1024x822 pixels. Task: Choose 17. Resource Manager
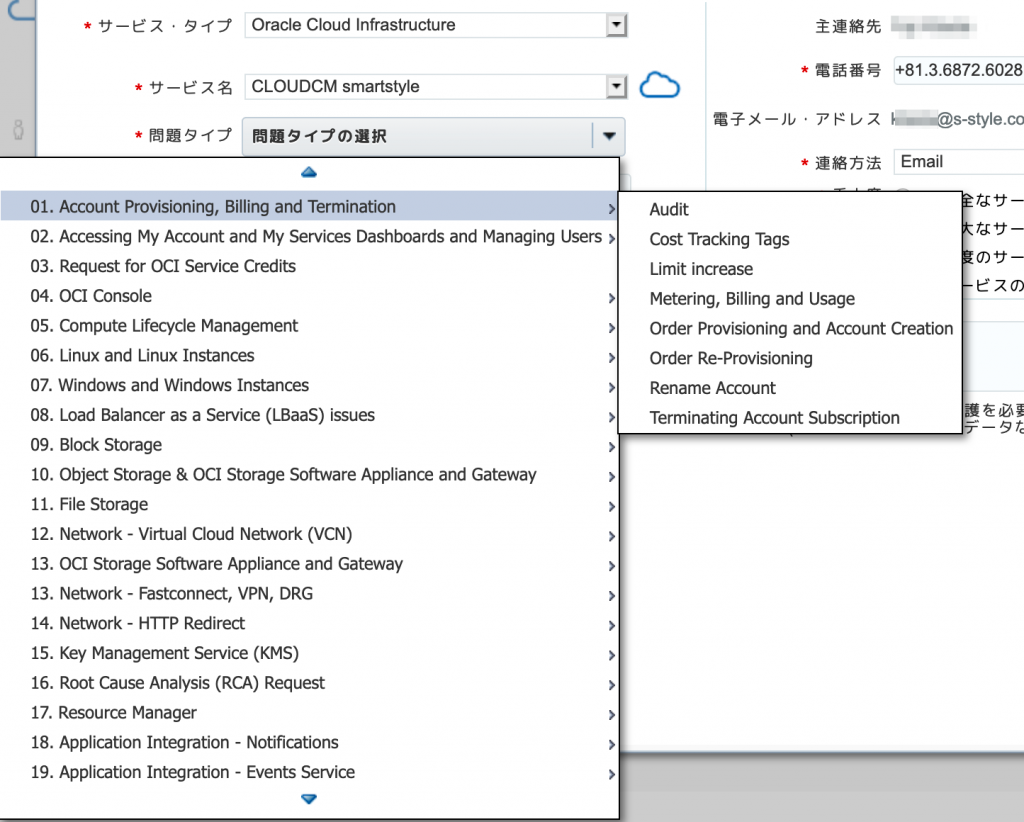(x=310, y=712)
